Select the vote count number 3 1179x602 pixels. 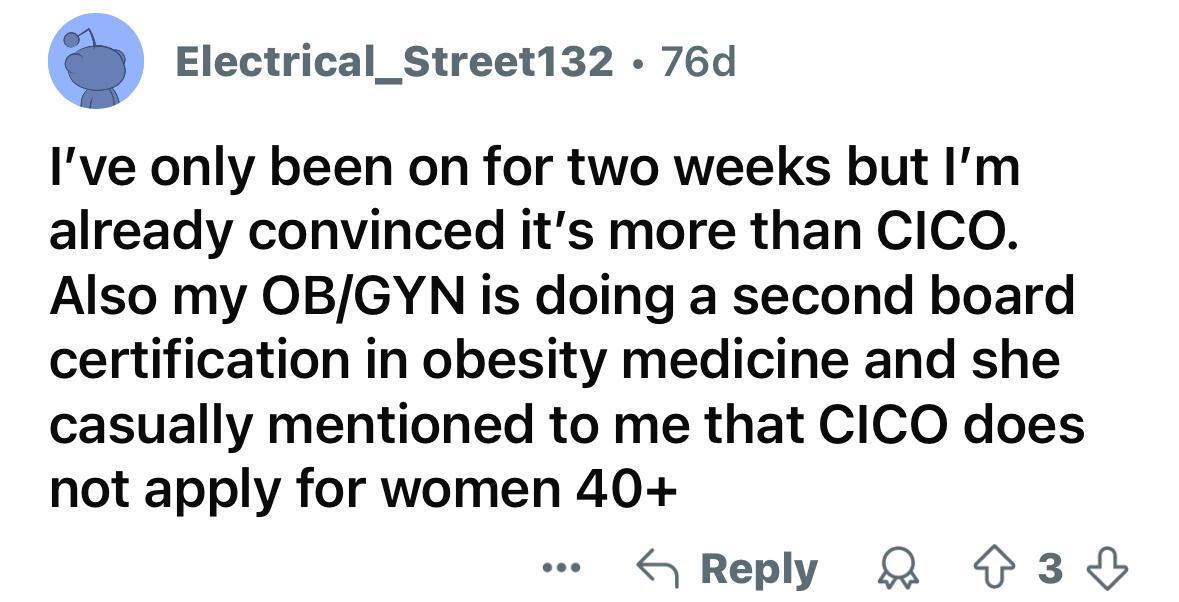click(1051, 569)
